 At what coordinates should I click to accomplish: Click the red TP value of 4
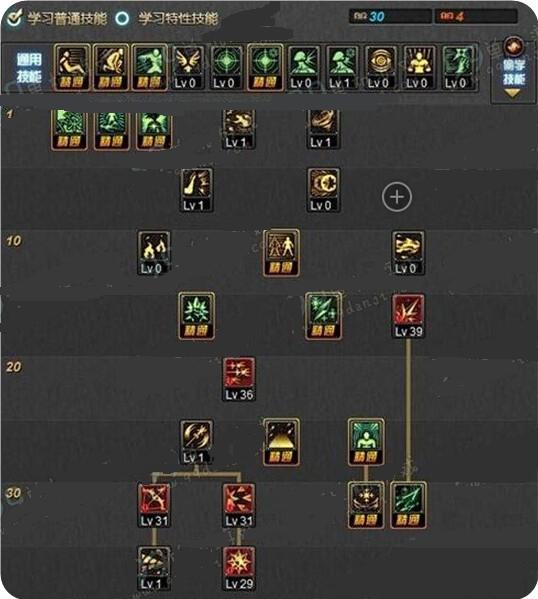460,16
